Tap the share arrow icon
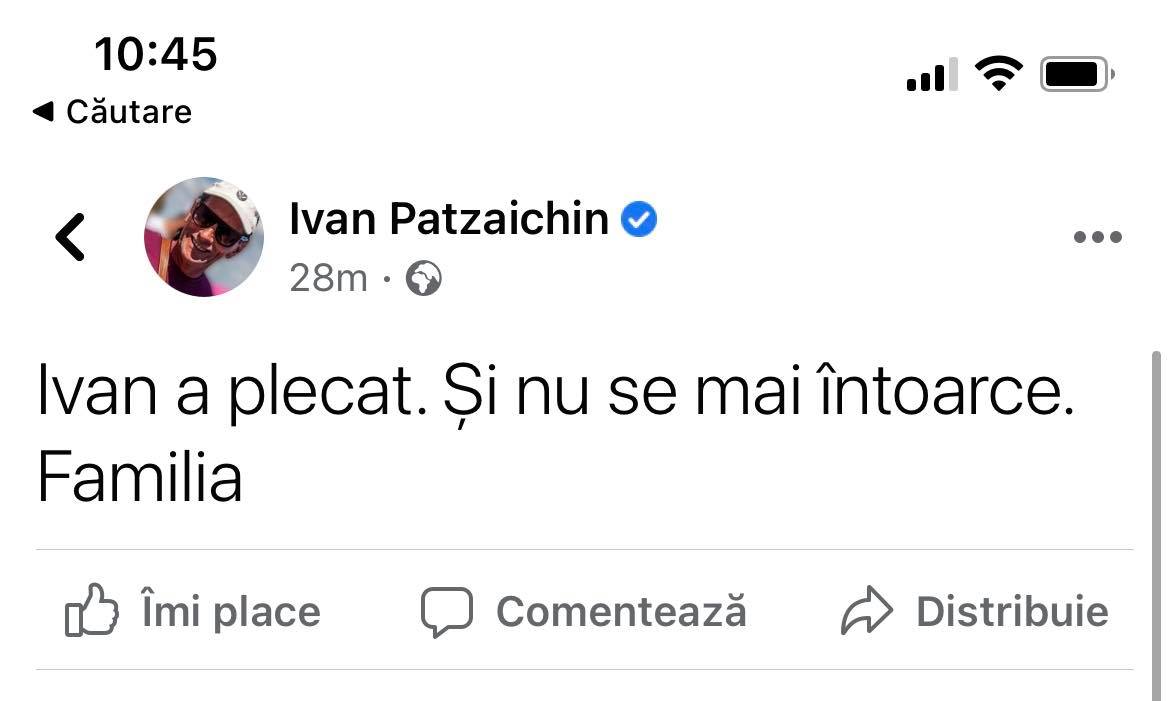 click(865, 612)
